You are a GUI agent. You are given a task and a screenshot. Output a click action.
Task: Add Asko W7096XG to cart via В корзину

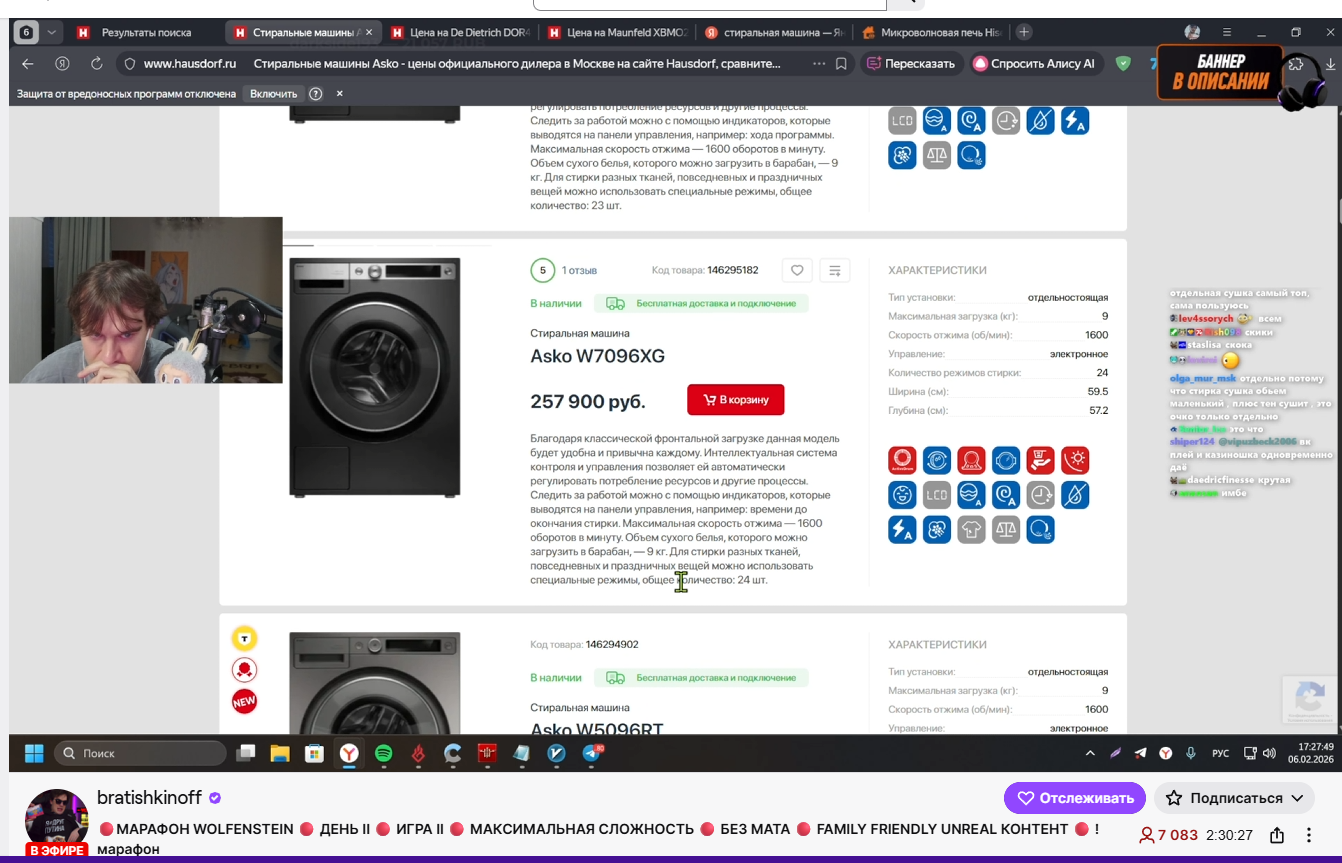coord(736,400)
